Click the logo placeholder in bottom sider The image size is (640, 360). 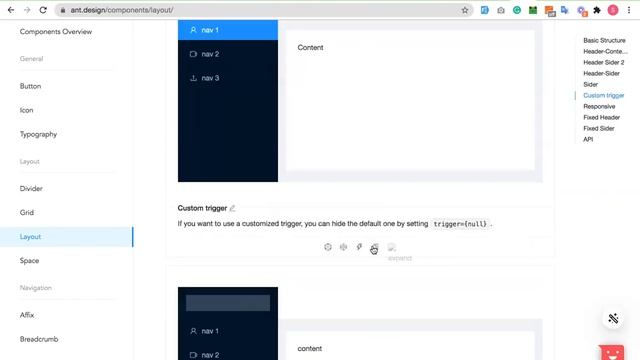tap(228, 303)
